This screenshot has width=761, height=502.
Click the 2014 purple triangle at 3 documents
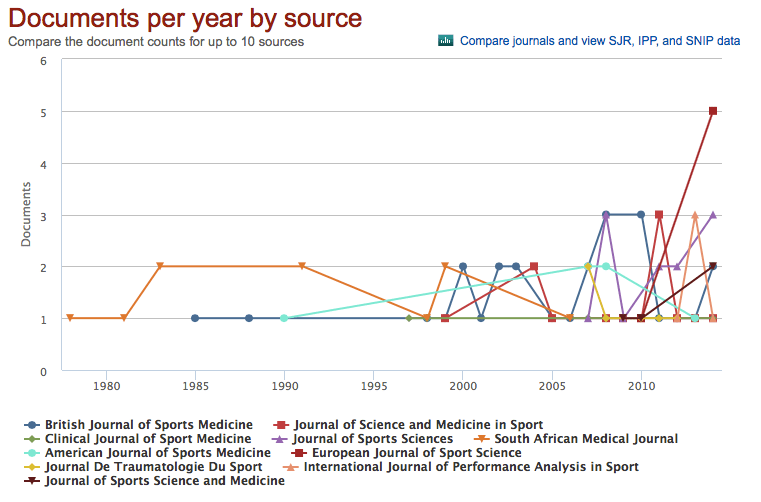713,214
